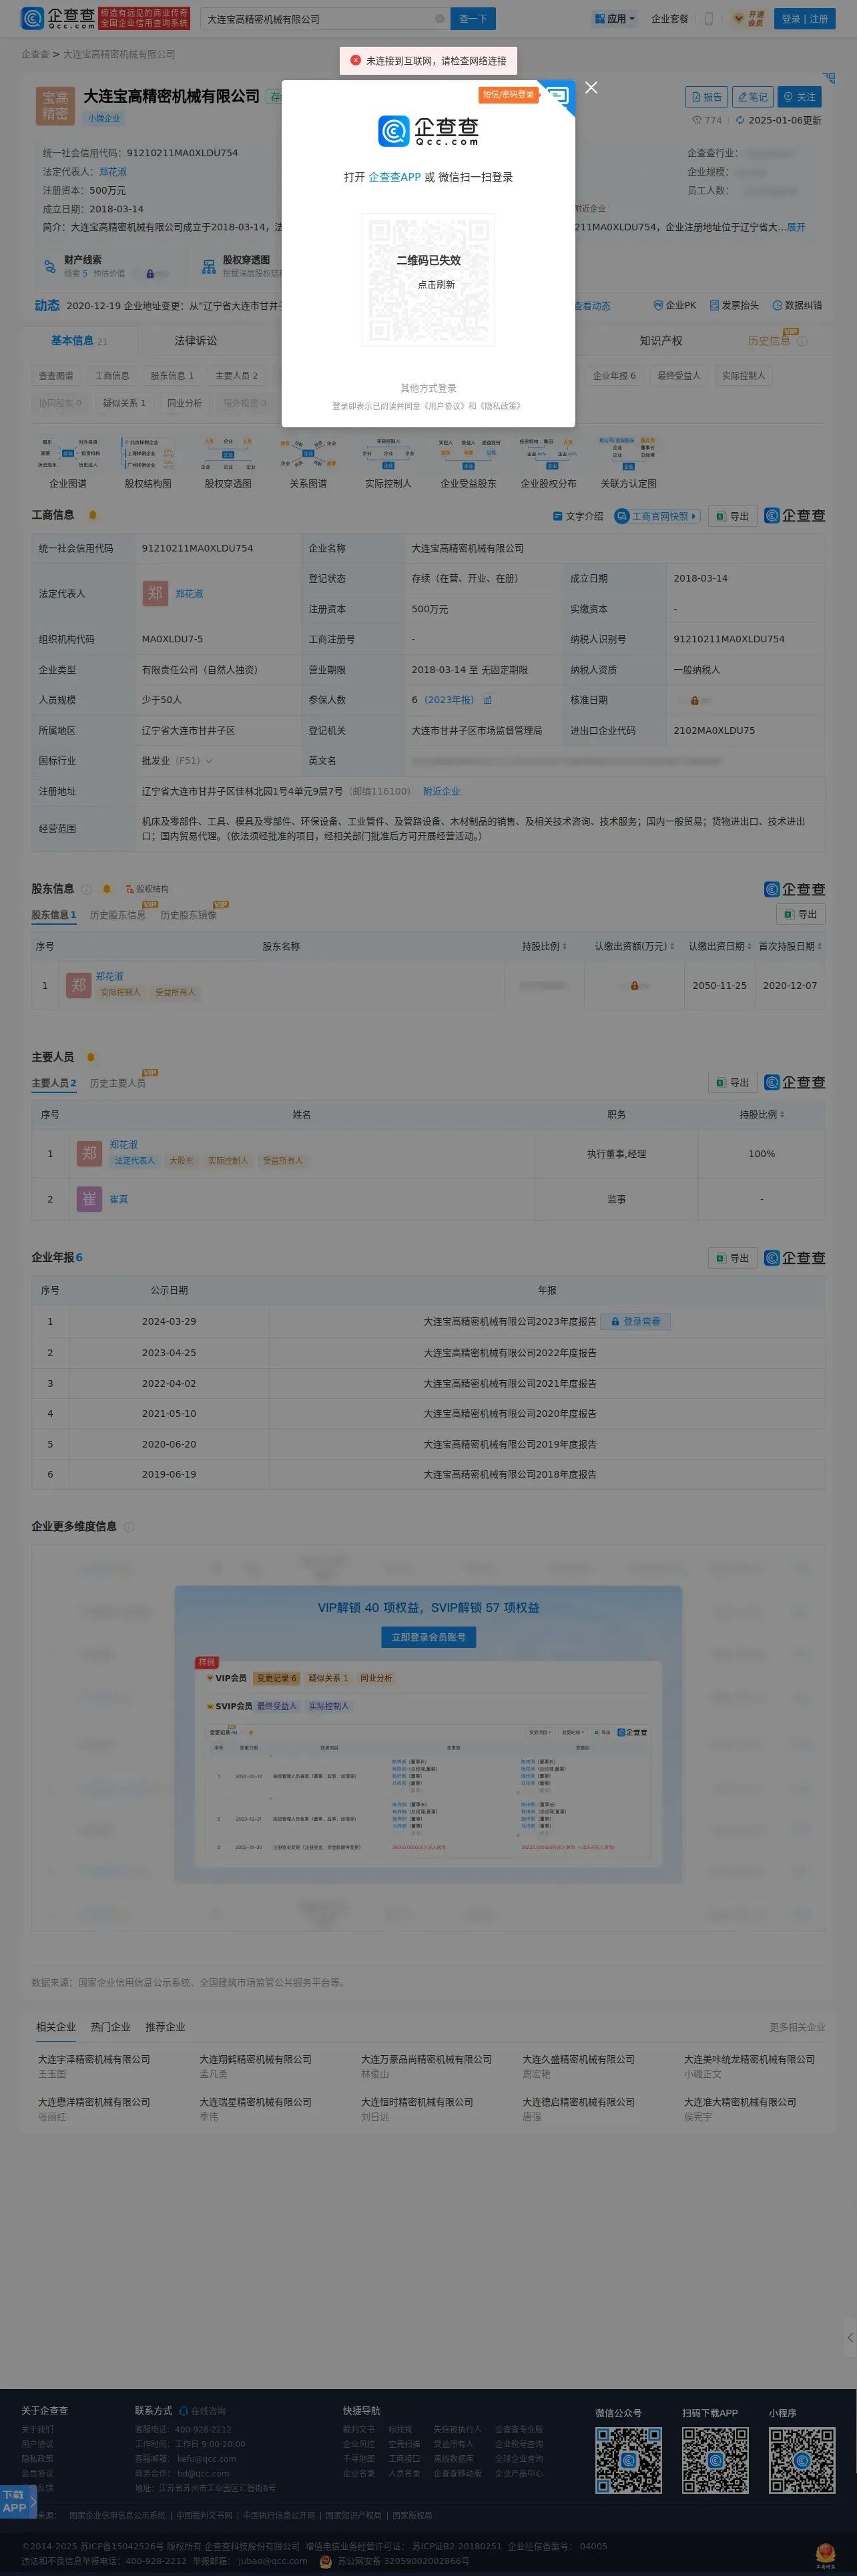Clear the search box with X icon

(439, 19)
